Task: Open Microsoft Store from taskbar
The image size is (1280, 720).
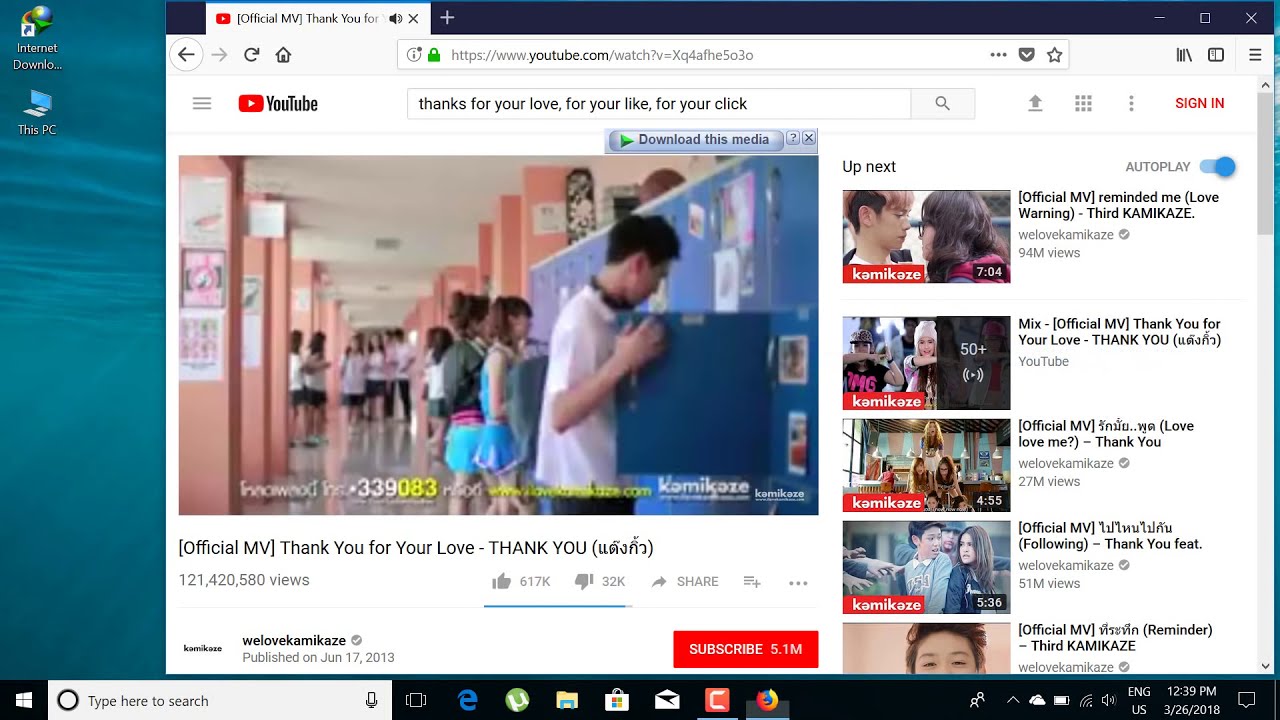Action: (x=617, y=700)
